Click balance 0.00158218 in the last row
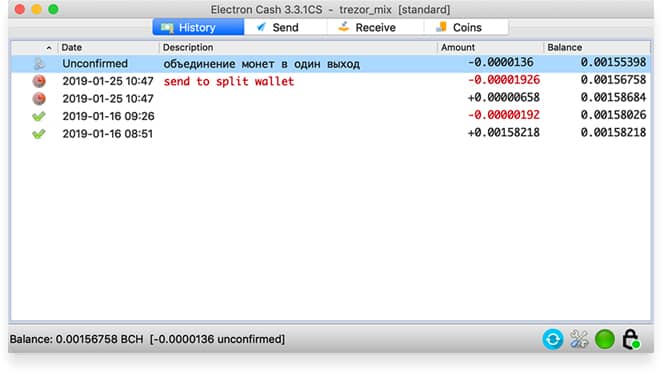The height and width of the screenshot is (373, 662). click(613, 133)
